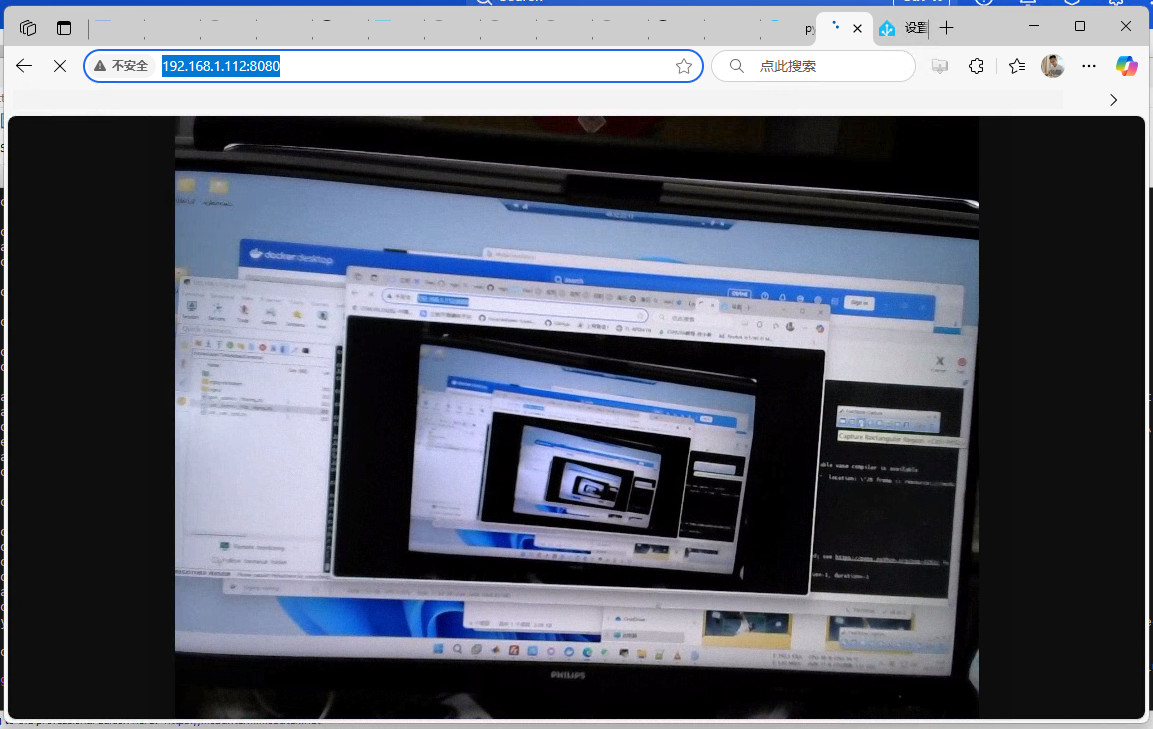
Task: Go back to previous page
Action: coord(24,66)
